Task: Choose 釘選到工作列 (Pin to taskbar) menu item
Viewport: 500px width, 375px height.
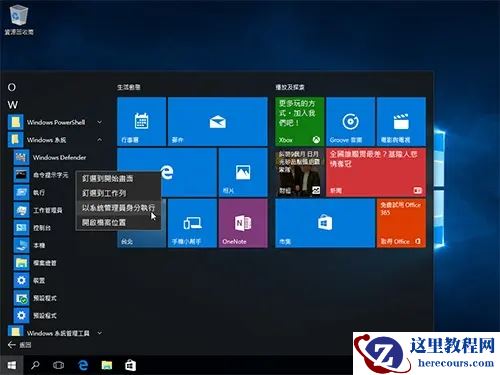Action: tap(118, 193)
